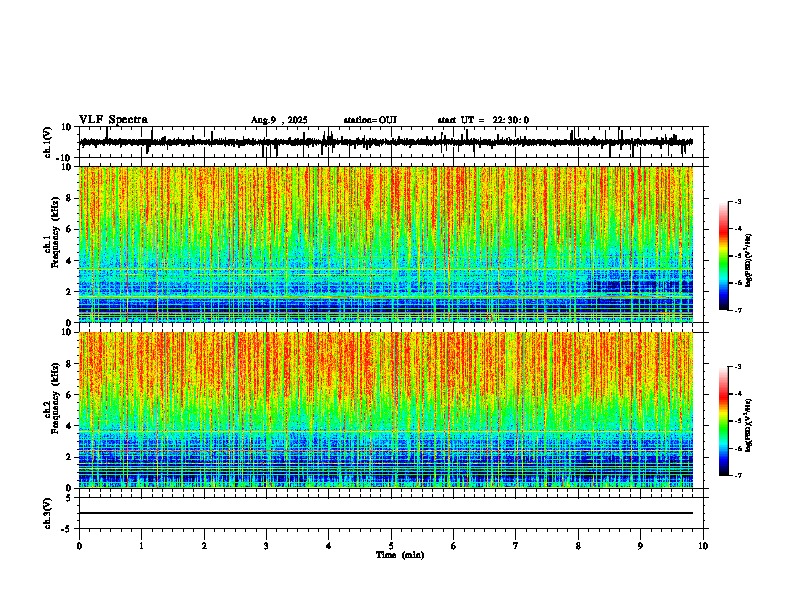The image size is (792, 612).
Task: Click the 'VLF Spectra' plot title
Action: pos(113,120)
